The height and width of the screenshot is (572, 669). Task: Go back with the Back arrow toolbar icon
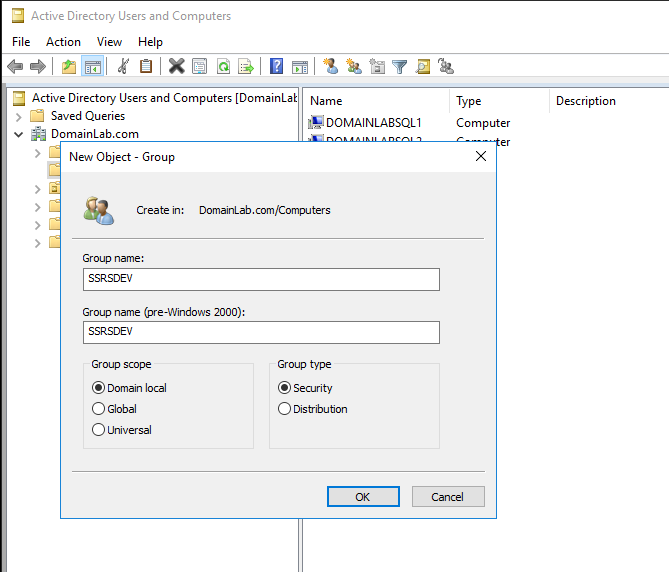15,67
